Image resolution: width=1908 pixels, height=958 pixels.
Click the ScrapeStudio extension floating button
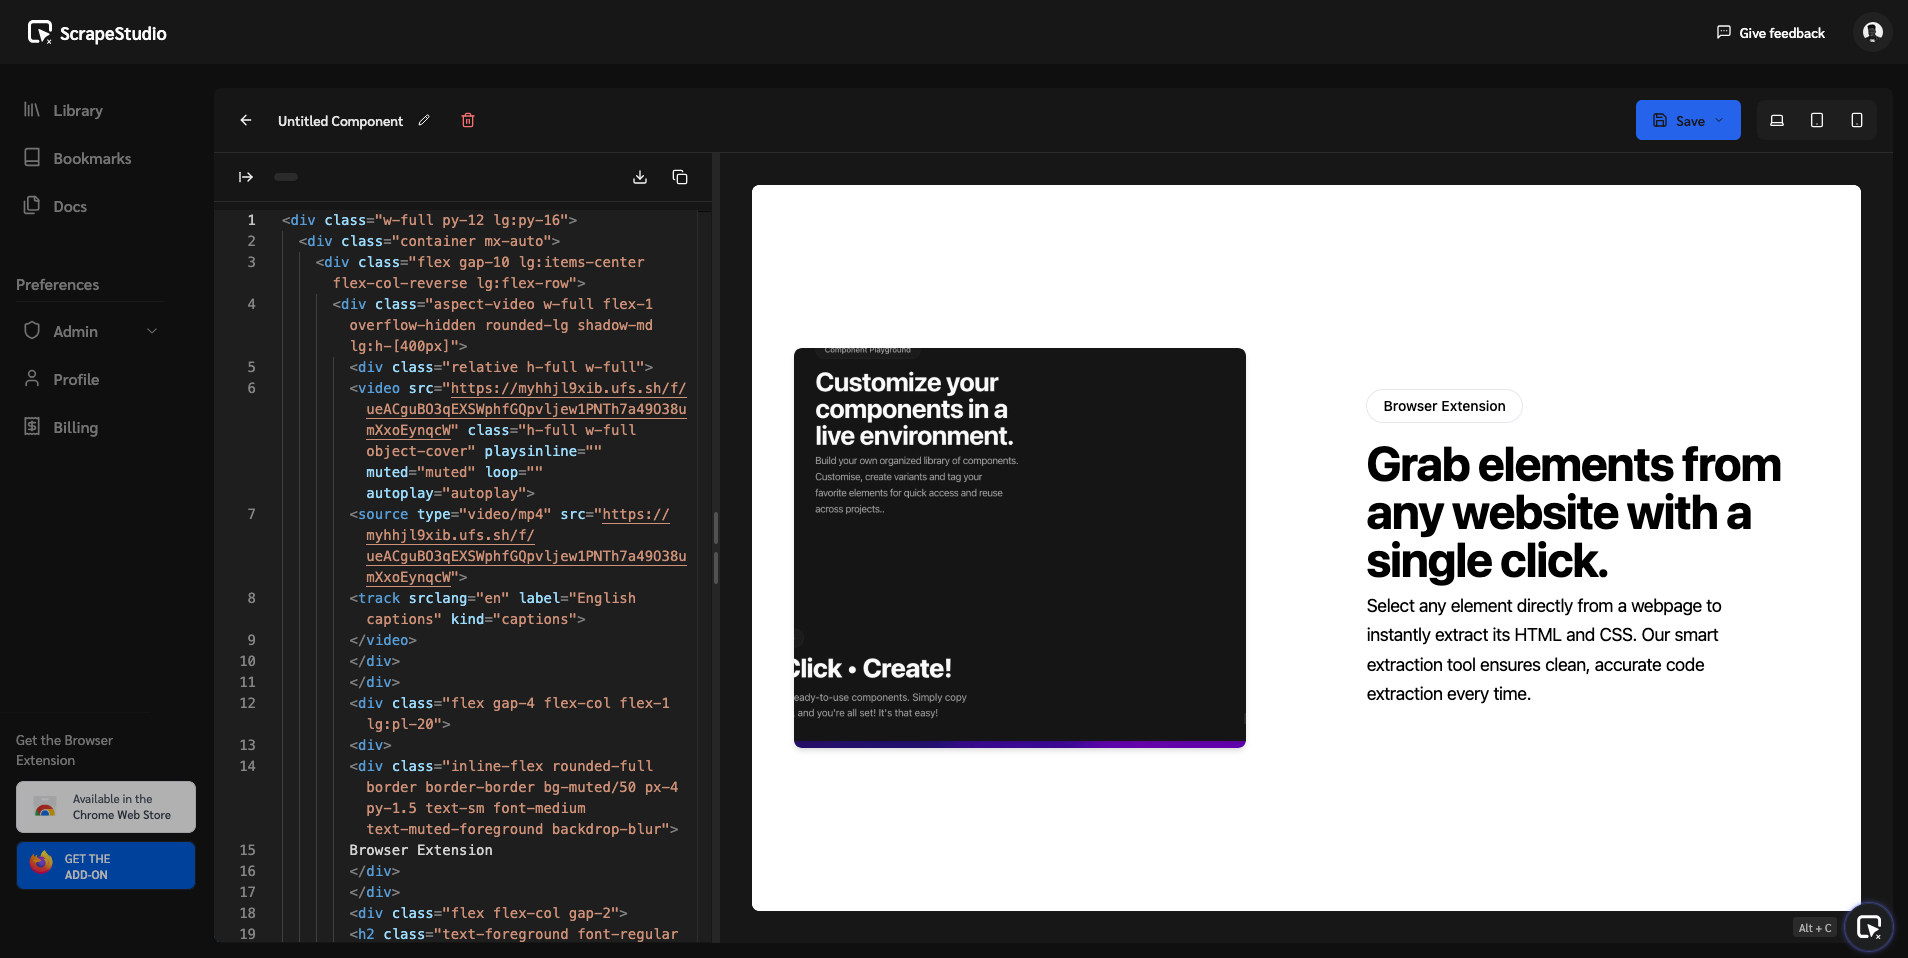1869,927
